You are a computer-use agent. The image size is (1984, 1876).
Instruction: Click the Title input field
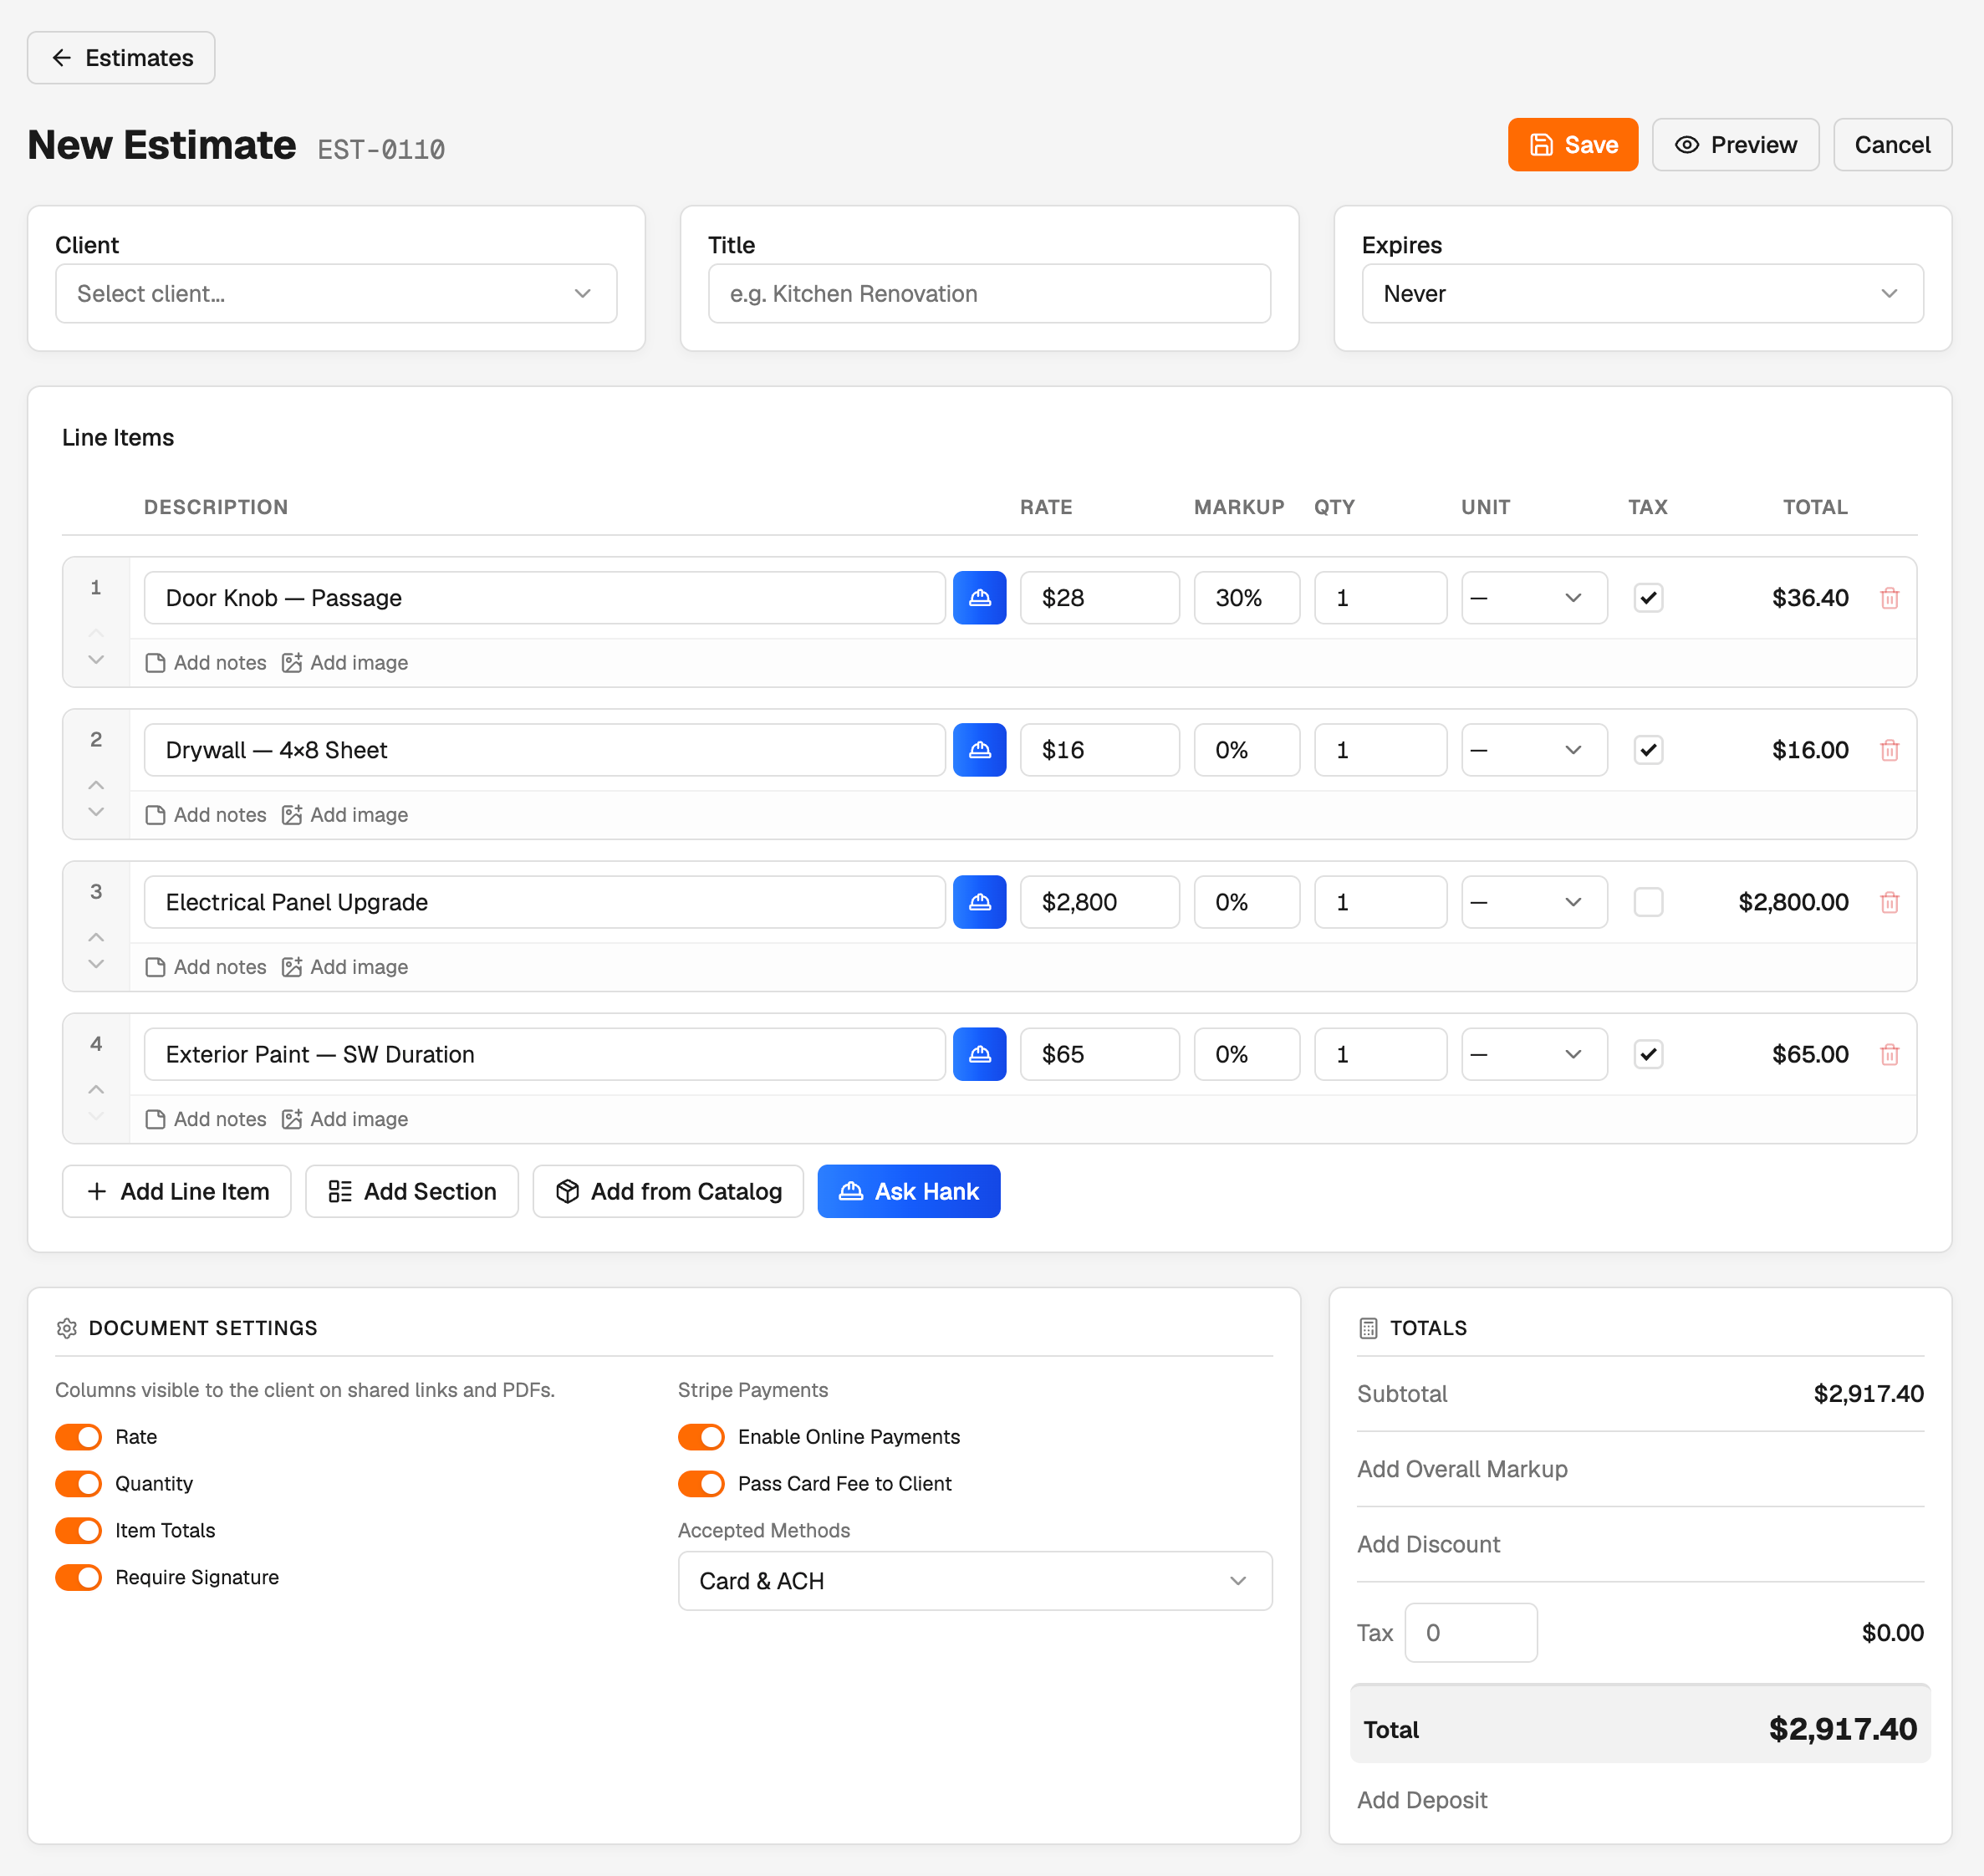(989, 294)
